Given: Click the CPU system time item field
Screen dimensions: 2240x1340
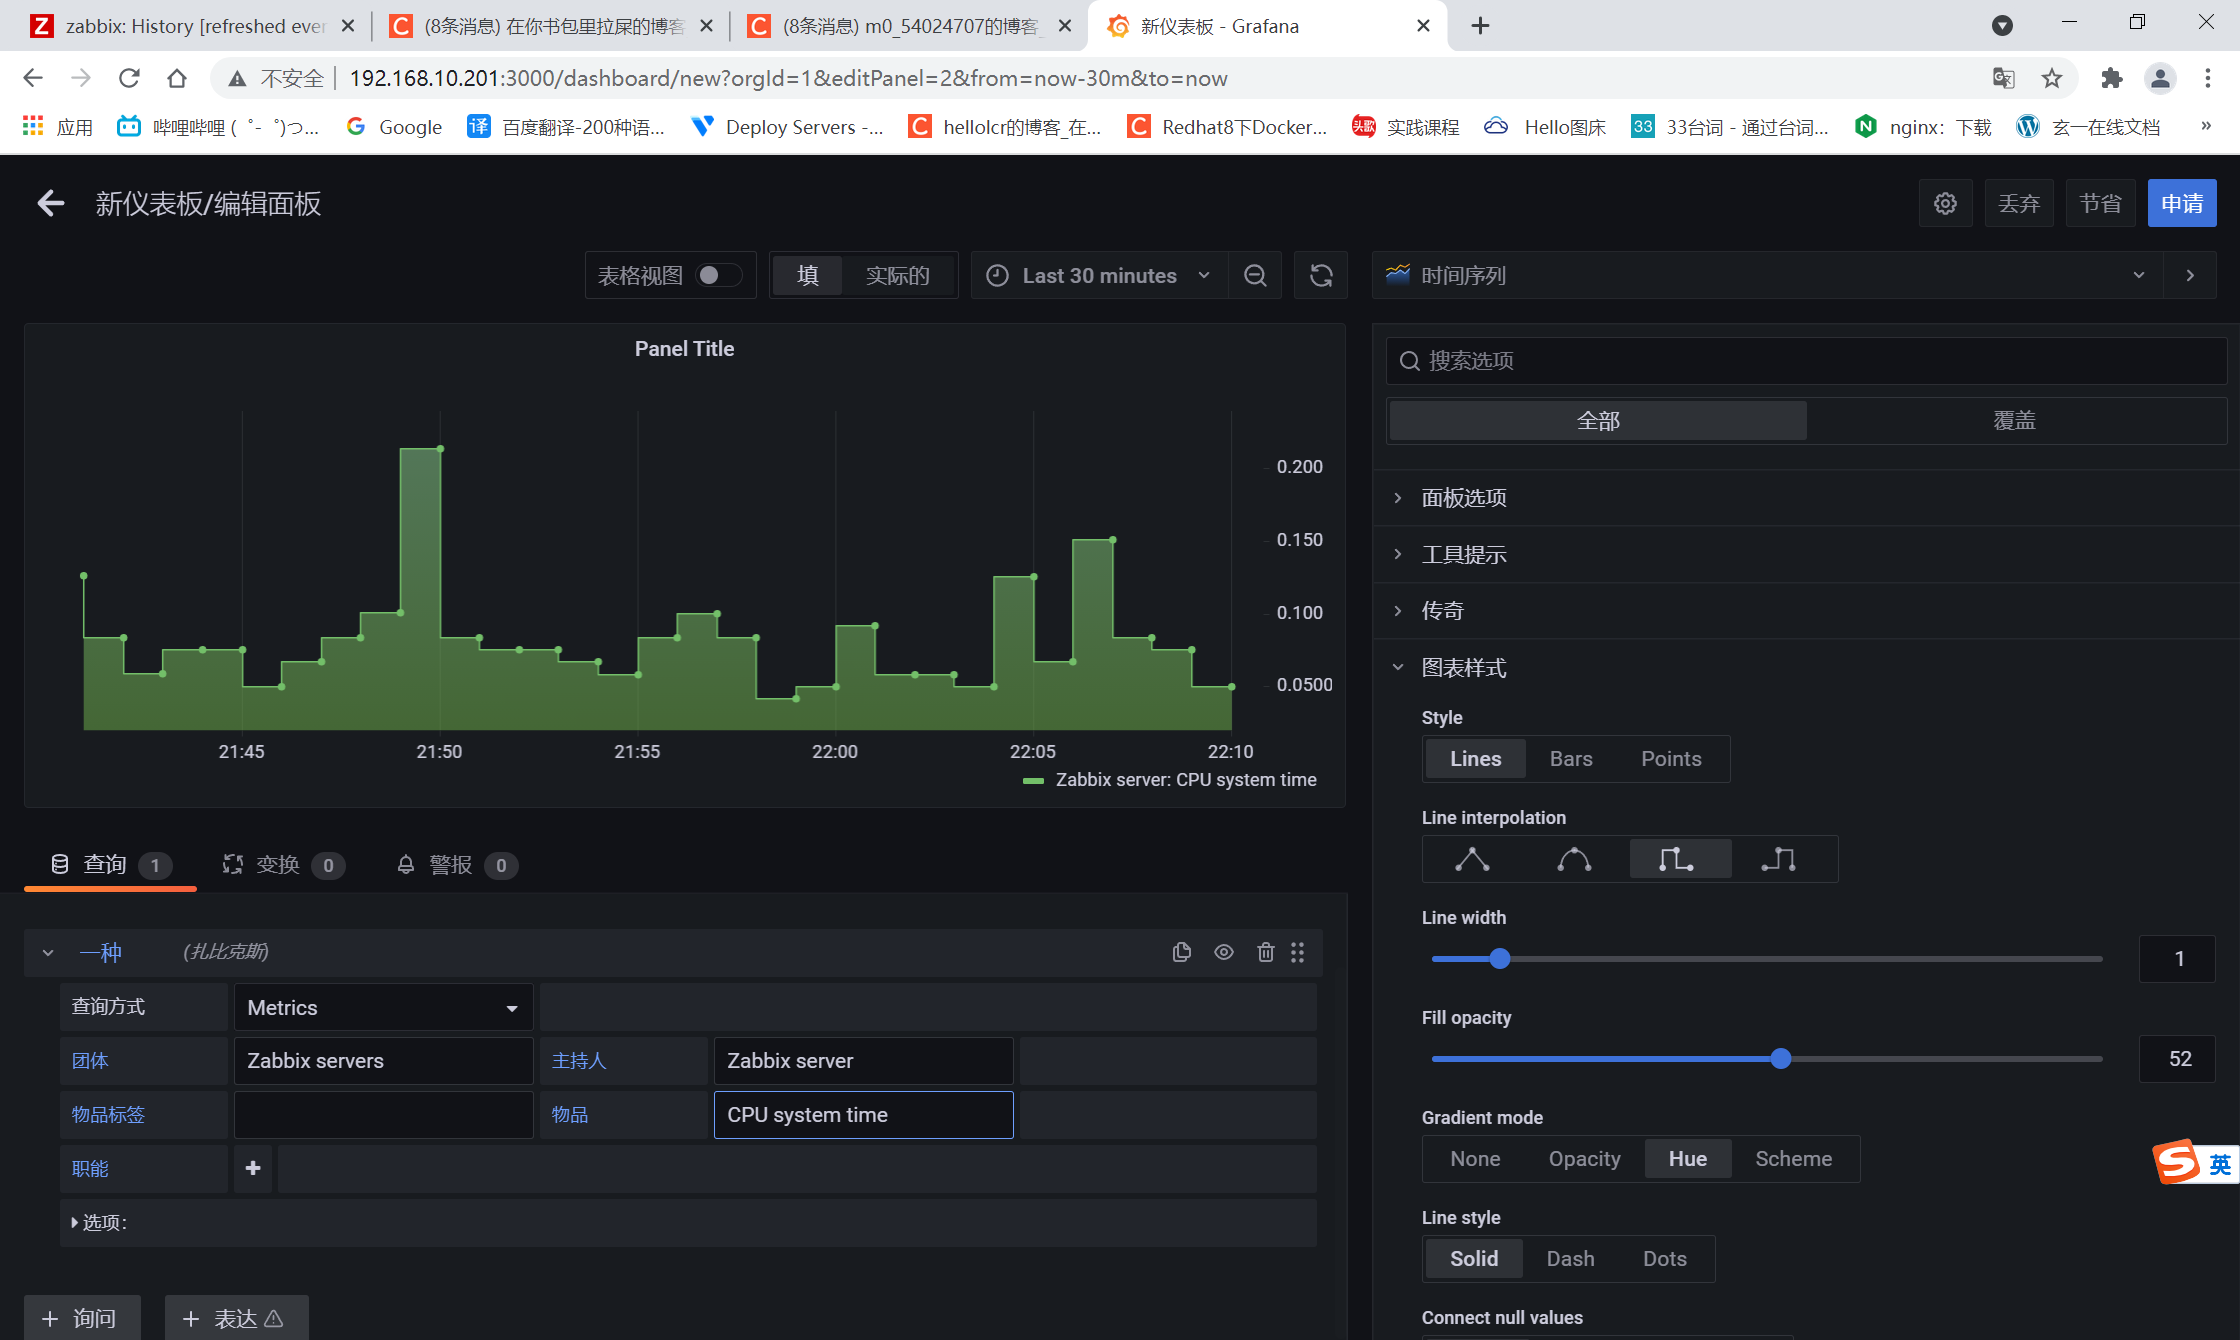Looking at the screenshot, I should point(863,1115).
